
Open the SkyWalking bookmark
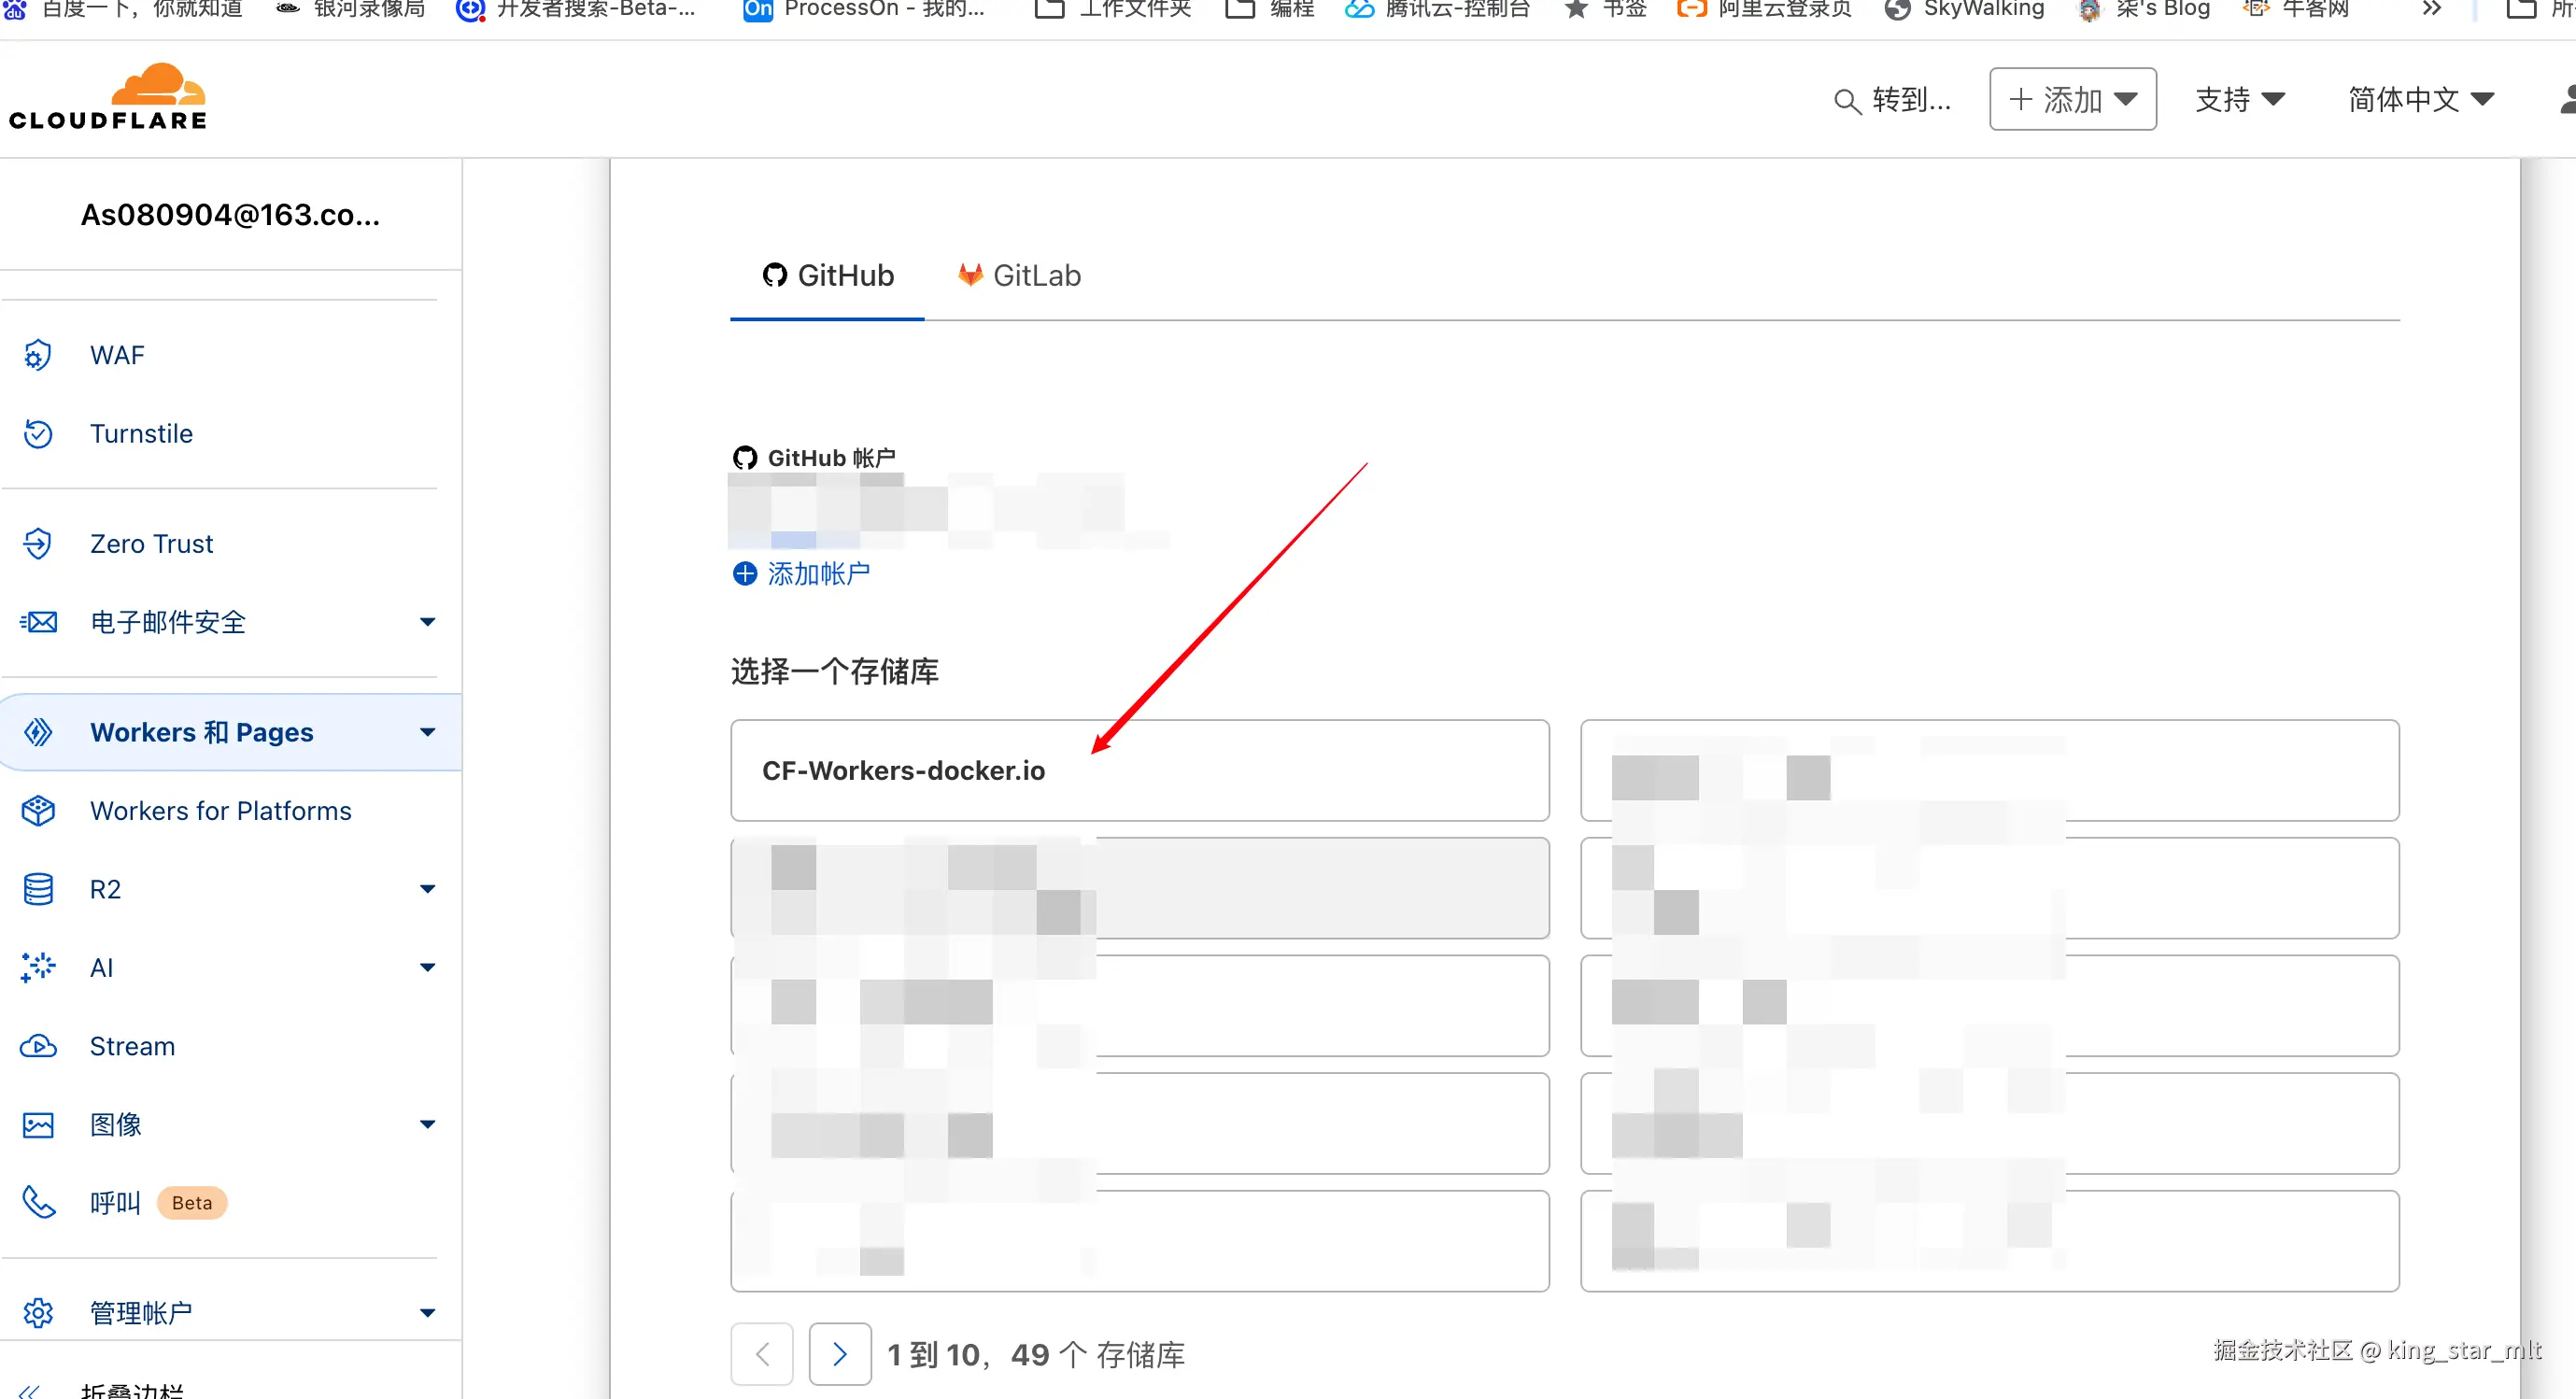1964,10
